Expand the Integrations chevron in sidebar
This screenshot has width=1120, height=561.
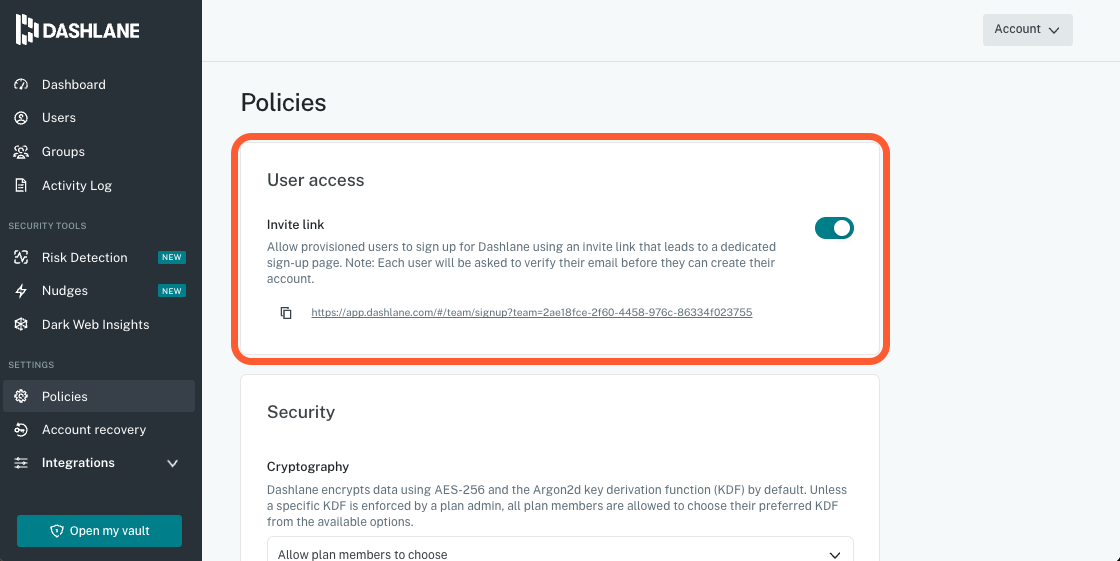tap(172, 464)
